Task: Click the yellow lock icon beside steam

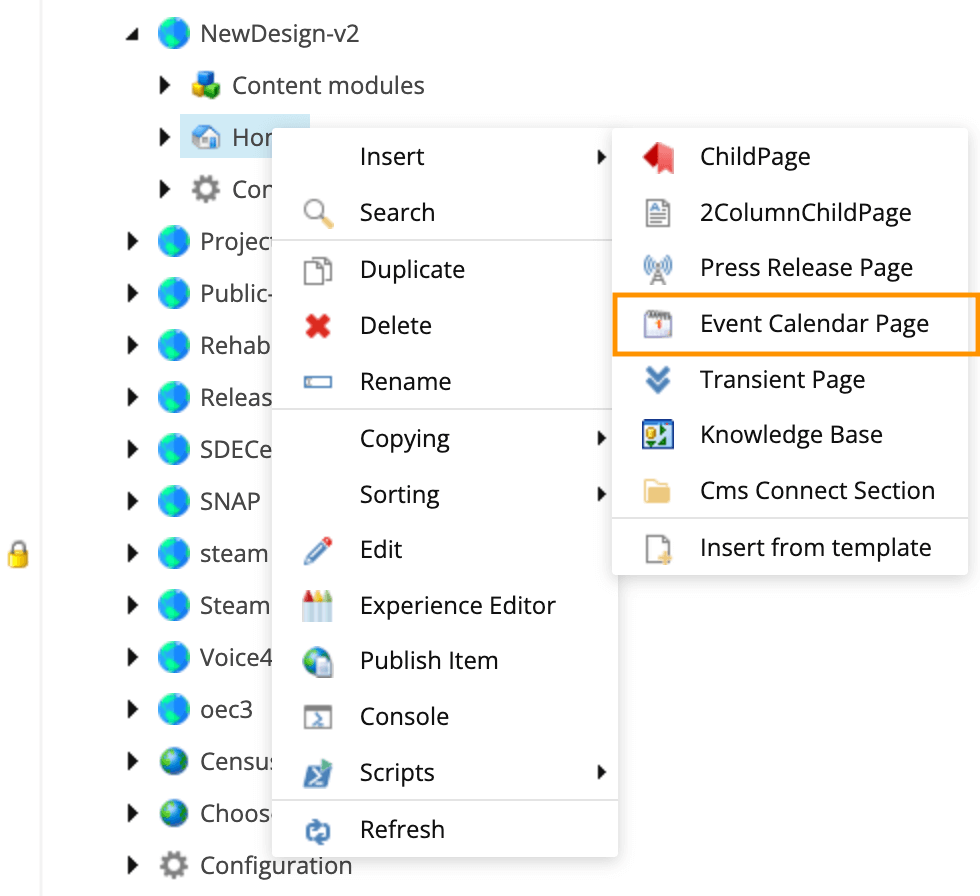Action: tap(18, 554)
